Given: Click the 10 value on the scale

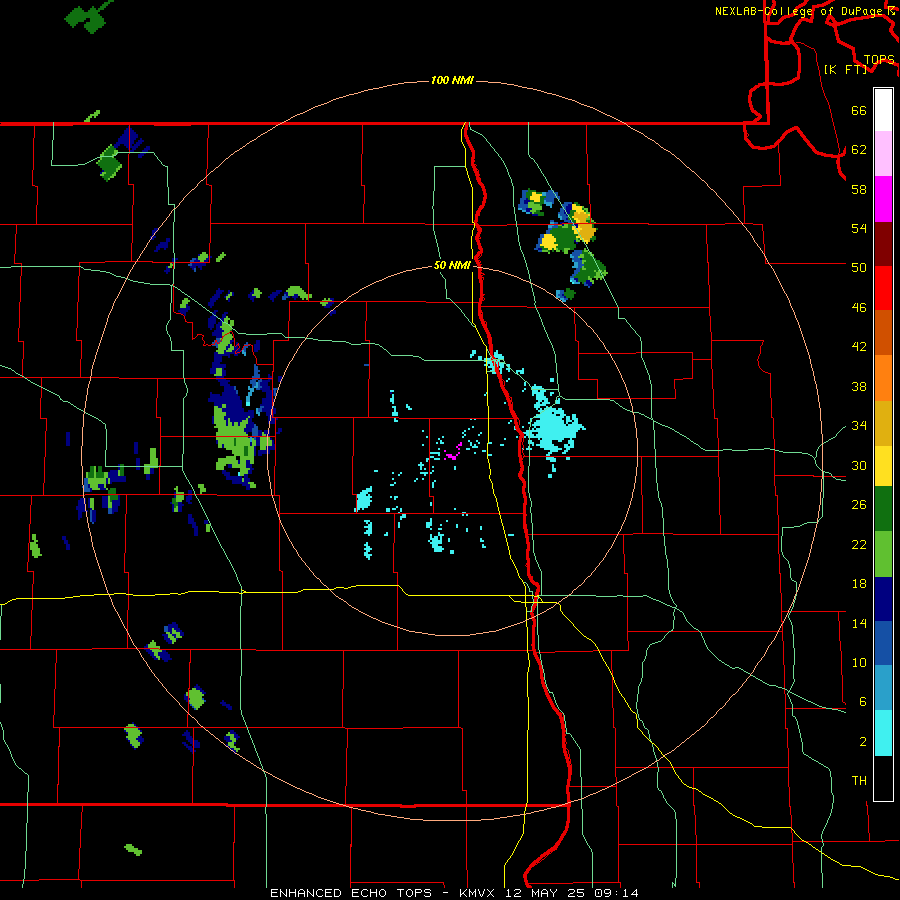Looking at the screenshot, I should 859,663.
